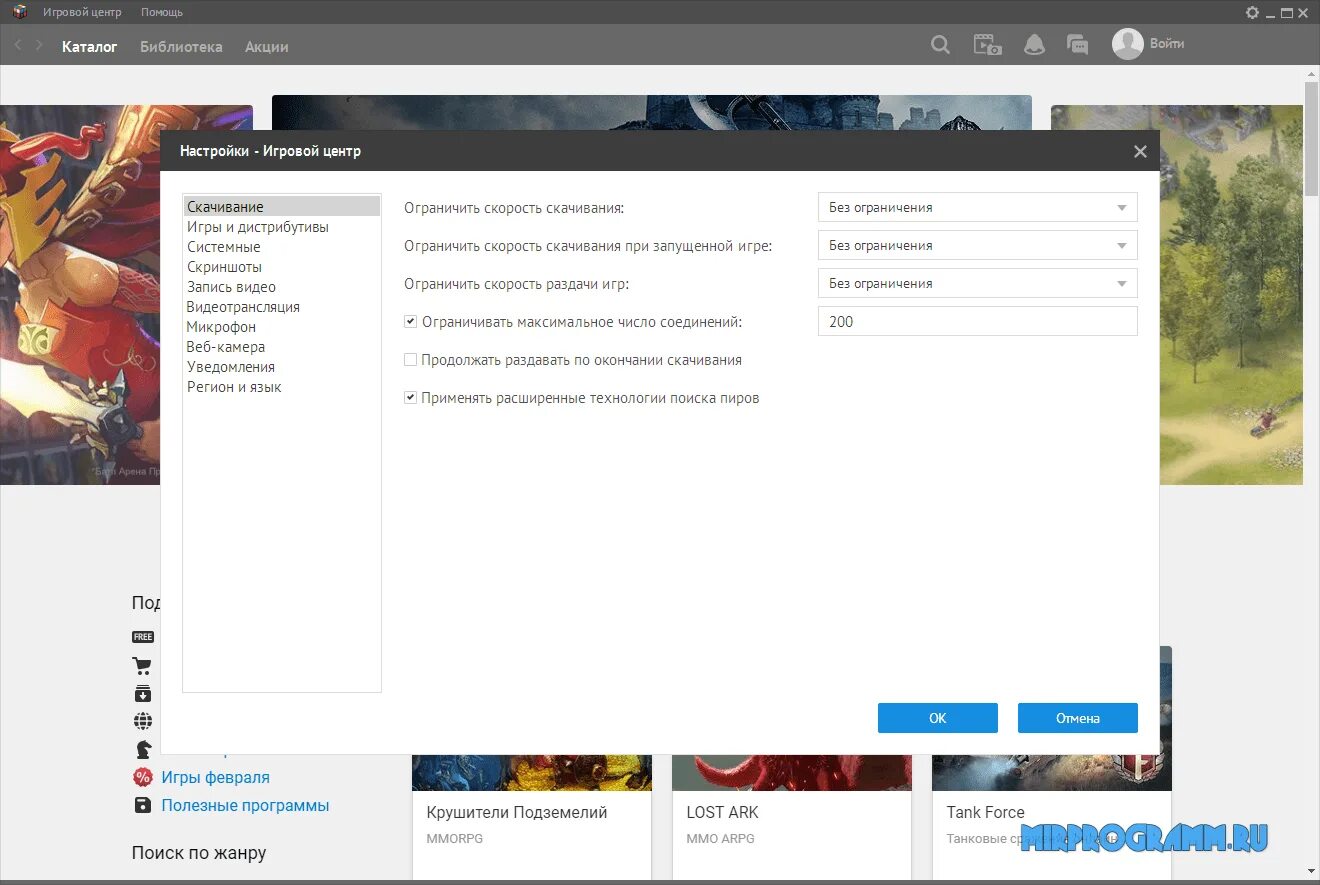
Task: Open the game upload speed limit dropdown
Action: (978, 283)
